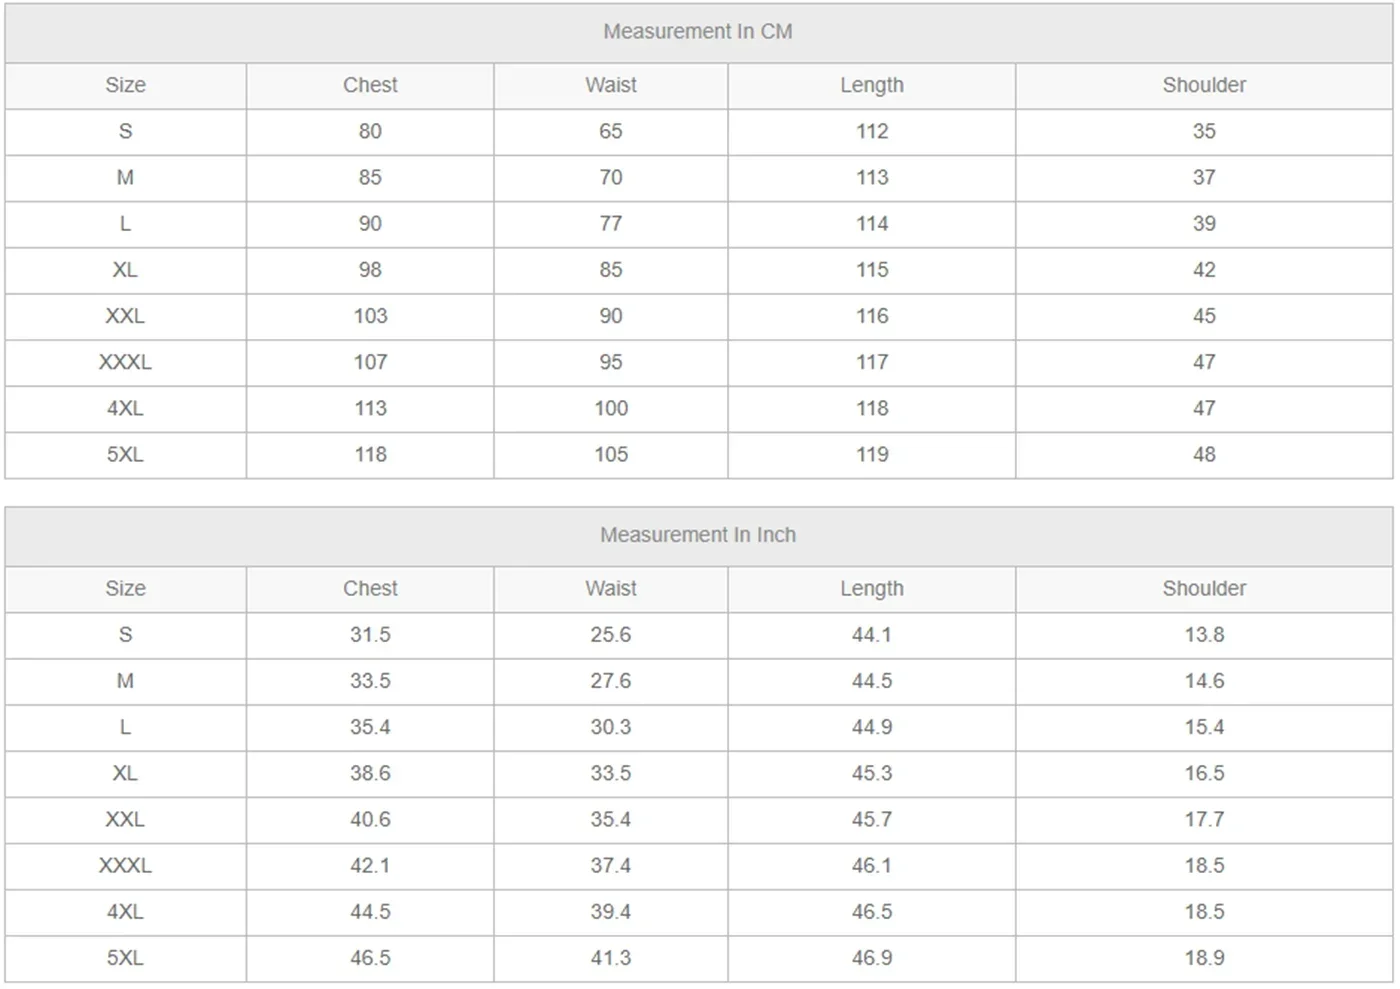Click waist value 41.3 for 5XL

[610, 958]
